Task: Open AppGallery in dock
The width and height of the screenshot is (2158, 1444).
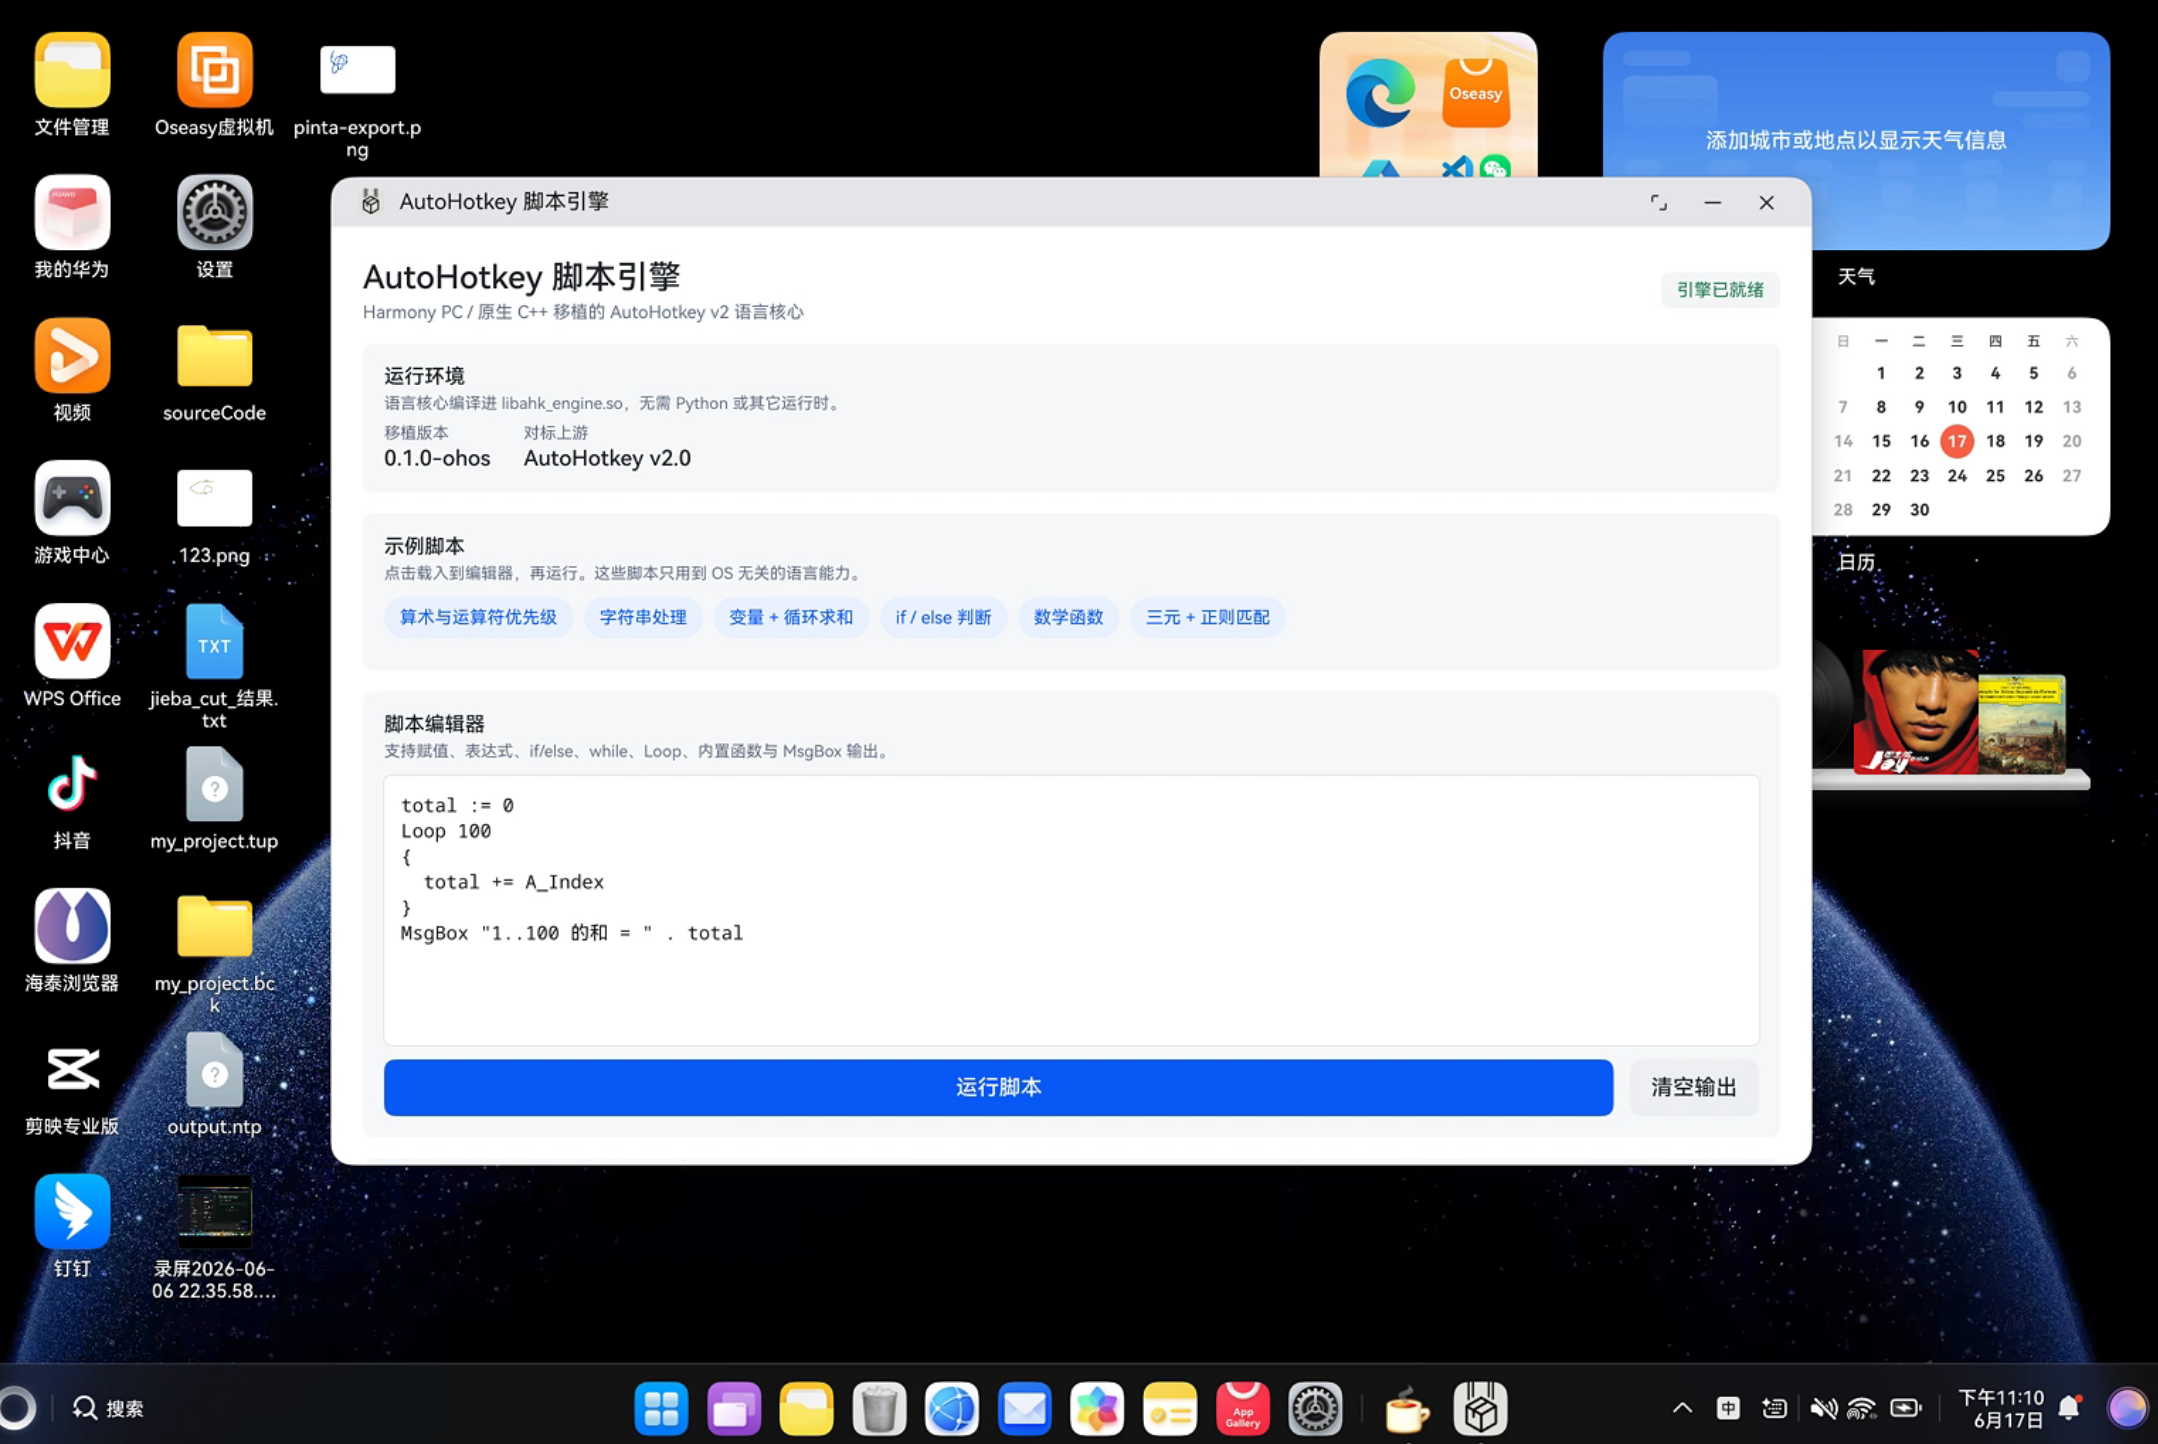Action: pyautogui.click(x=1242, y=1408)
